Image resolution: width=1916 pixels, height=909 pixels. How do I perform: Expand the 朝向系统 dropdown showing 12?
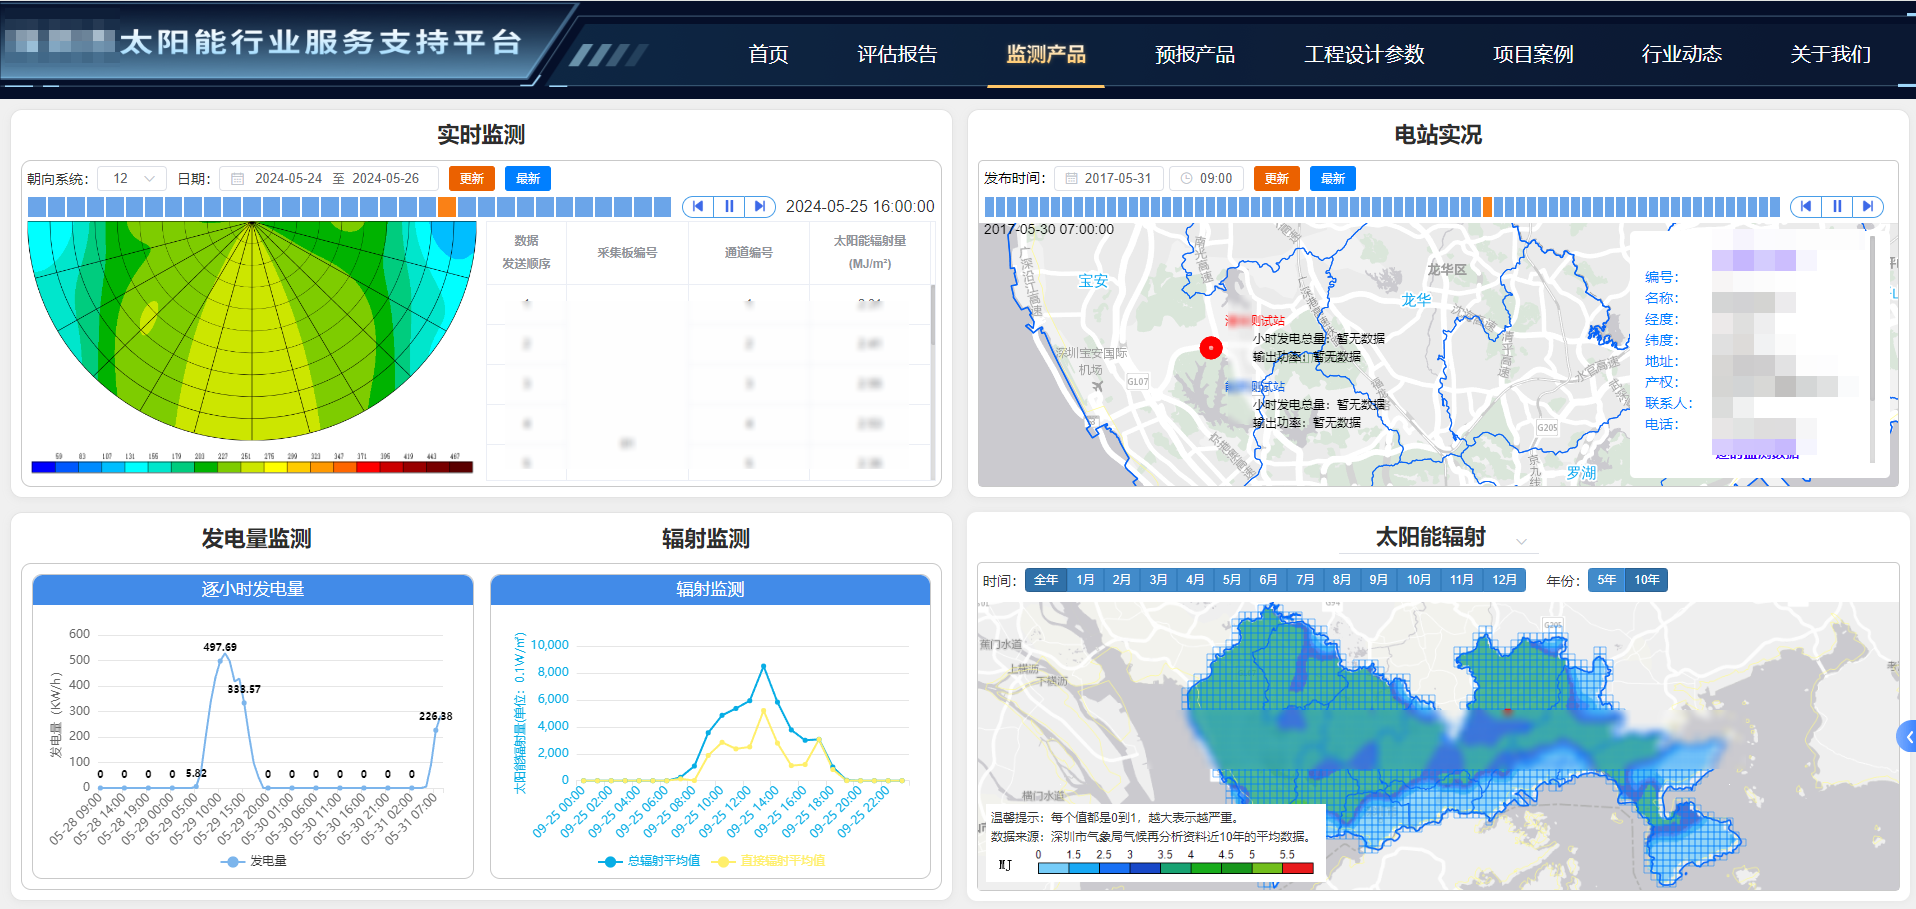click(x=132, y=178)
